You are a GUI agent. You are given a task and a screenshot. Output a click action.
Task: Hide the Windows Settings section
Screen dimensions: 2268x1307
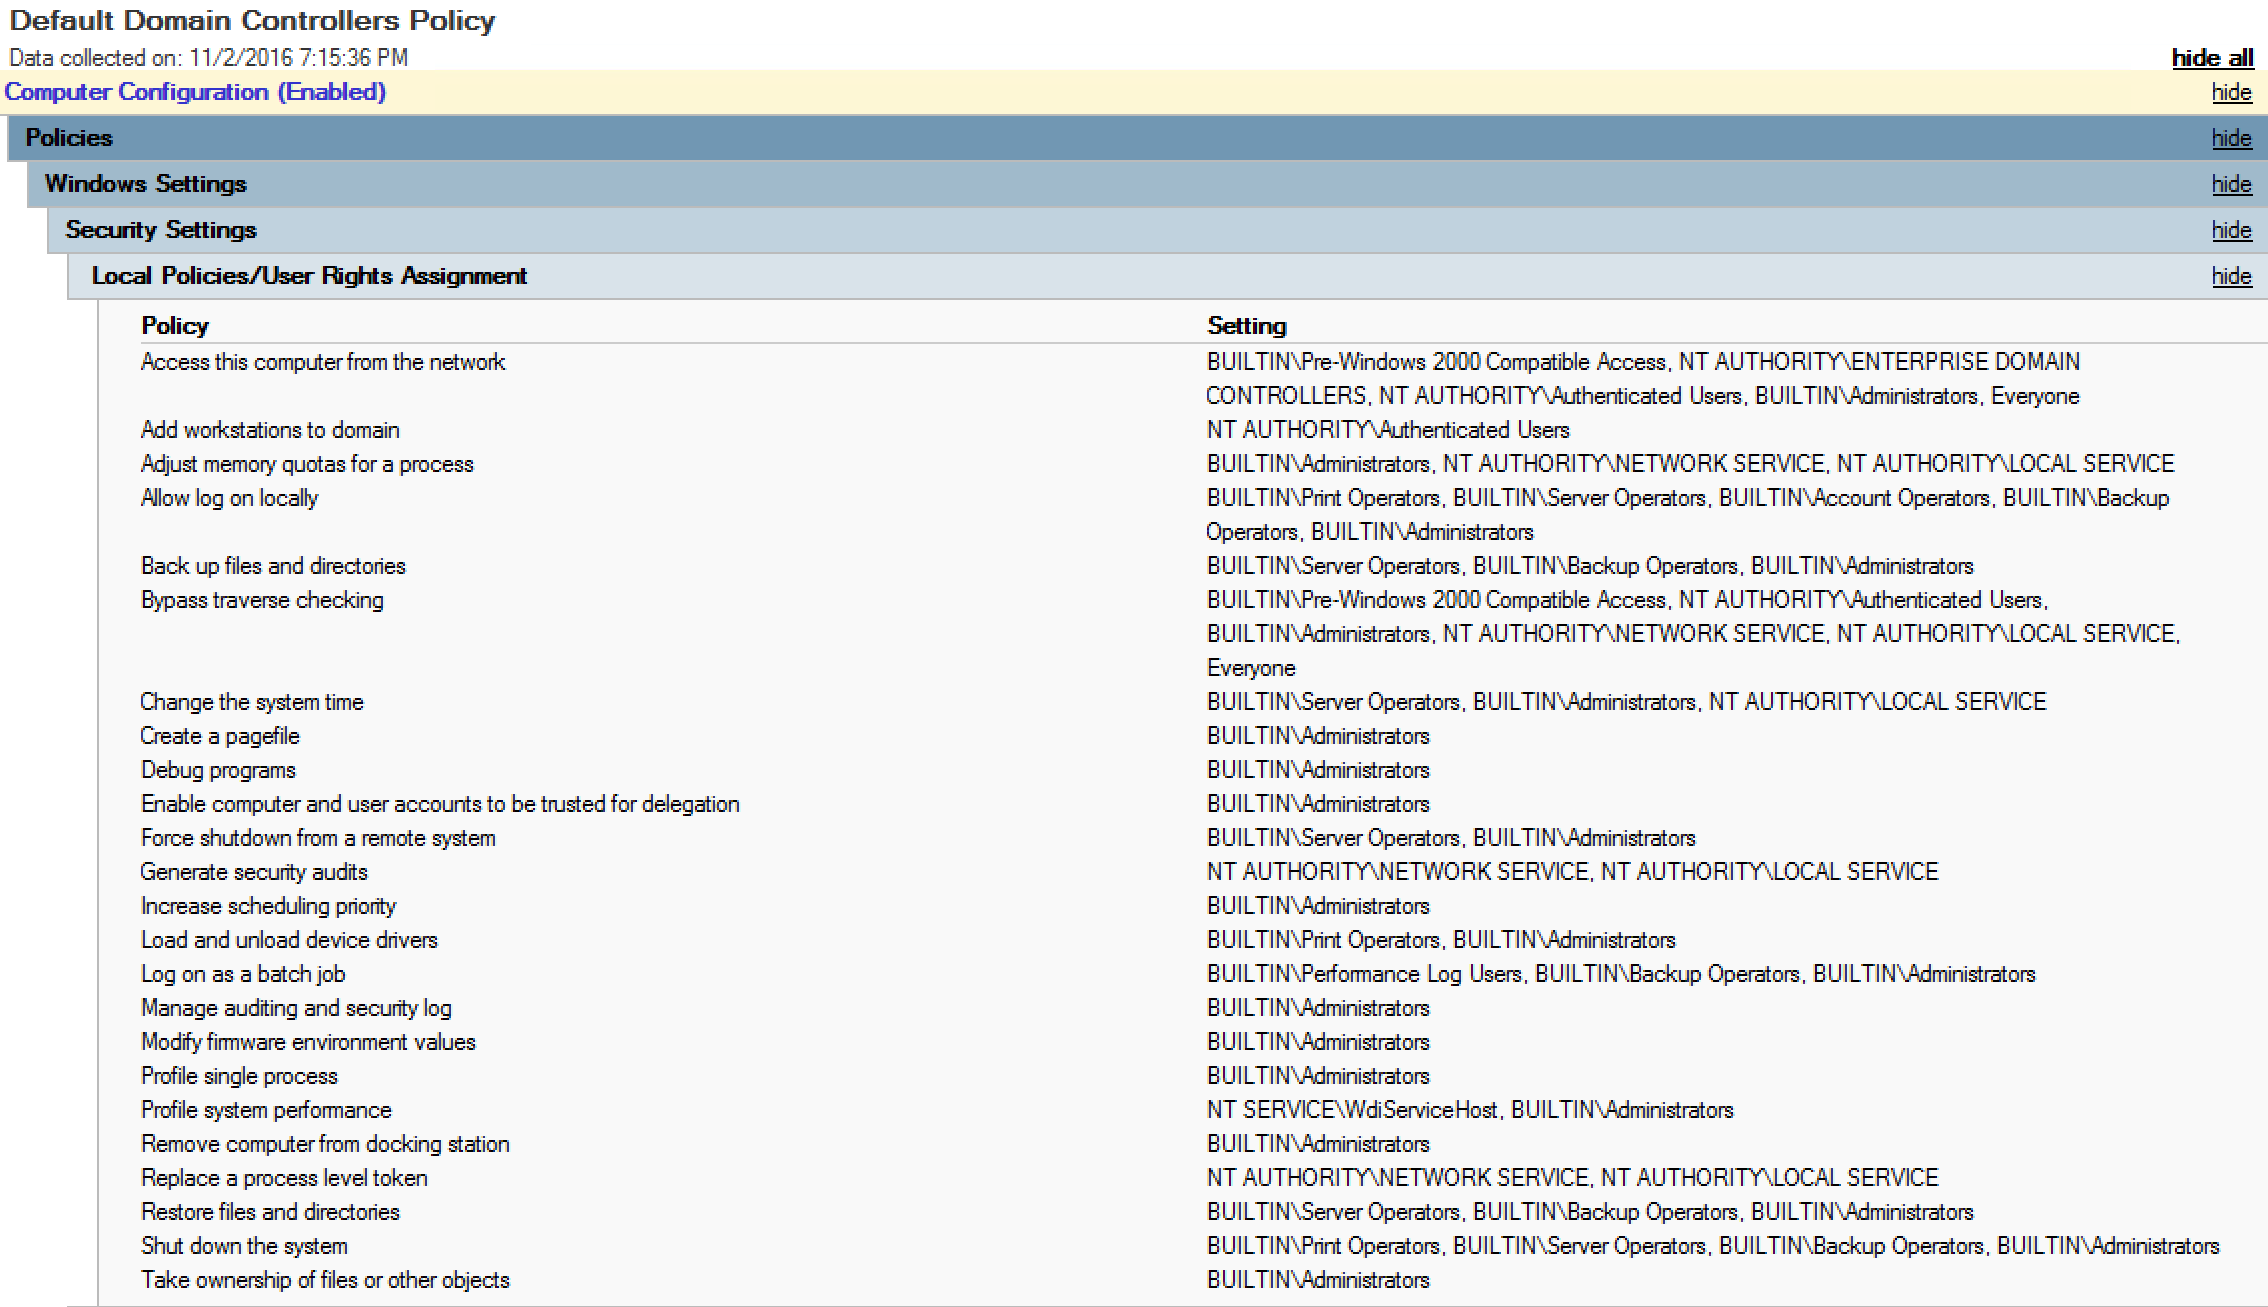click(2230, 184)
